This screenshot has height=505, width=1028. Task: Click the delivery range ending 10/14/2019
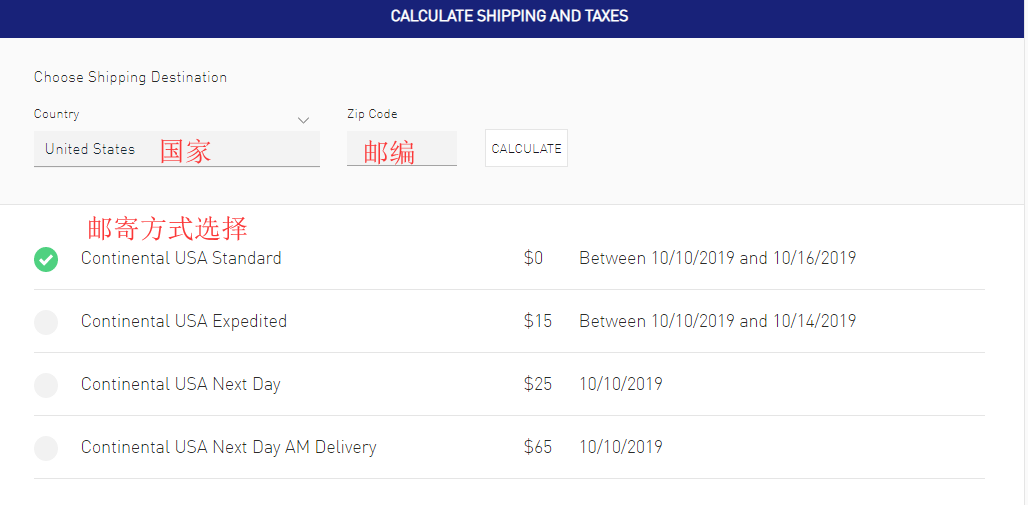(x=717, y=321)
